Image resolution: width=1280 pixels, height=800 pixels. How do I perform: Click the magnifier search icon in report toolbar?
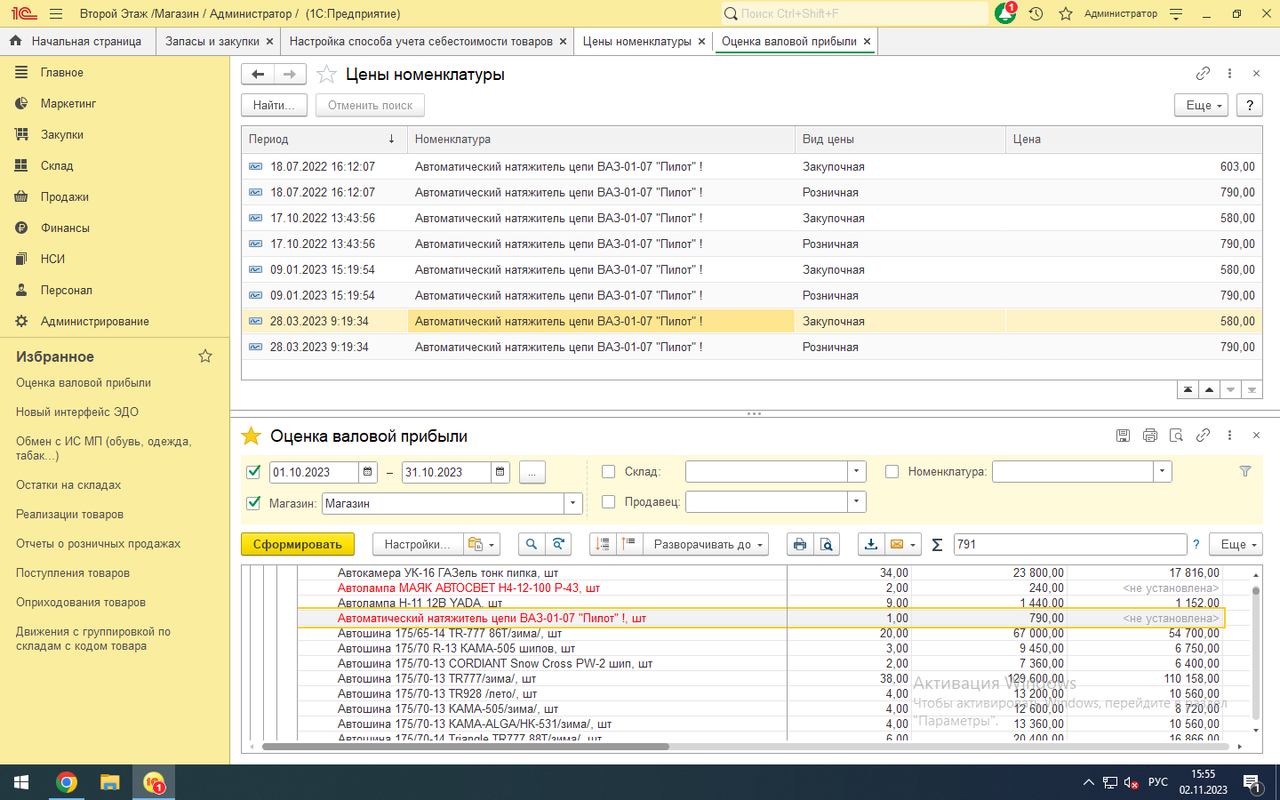tap(531, 544)
